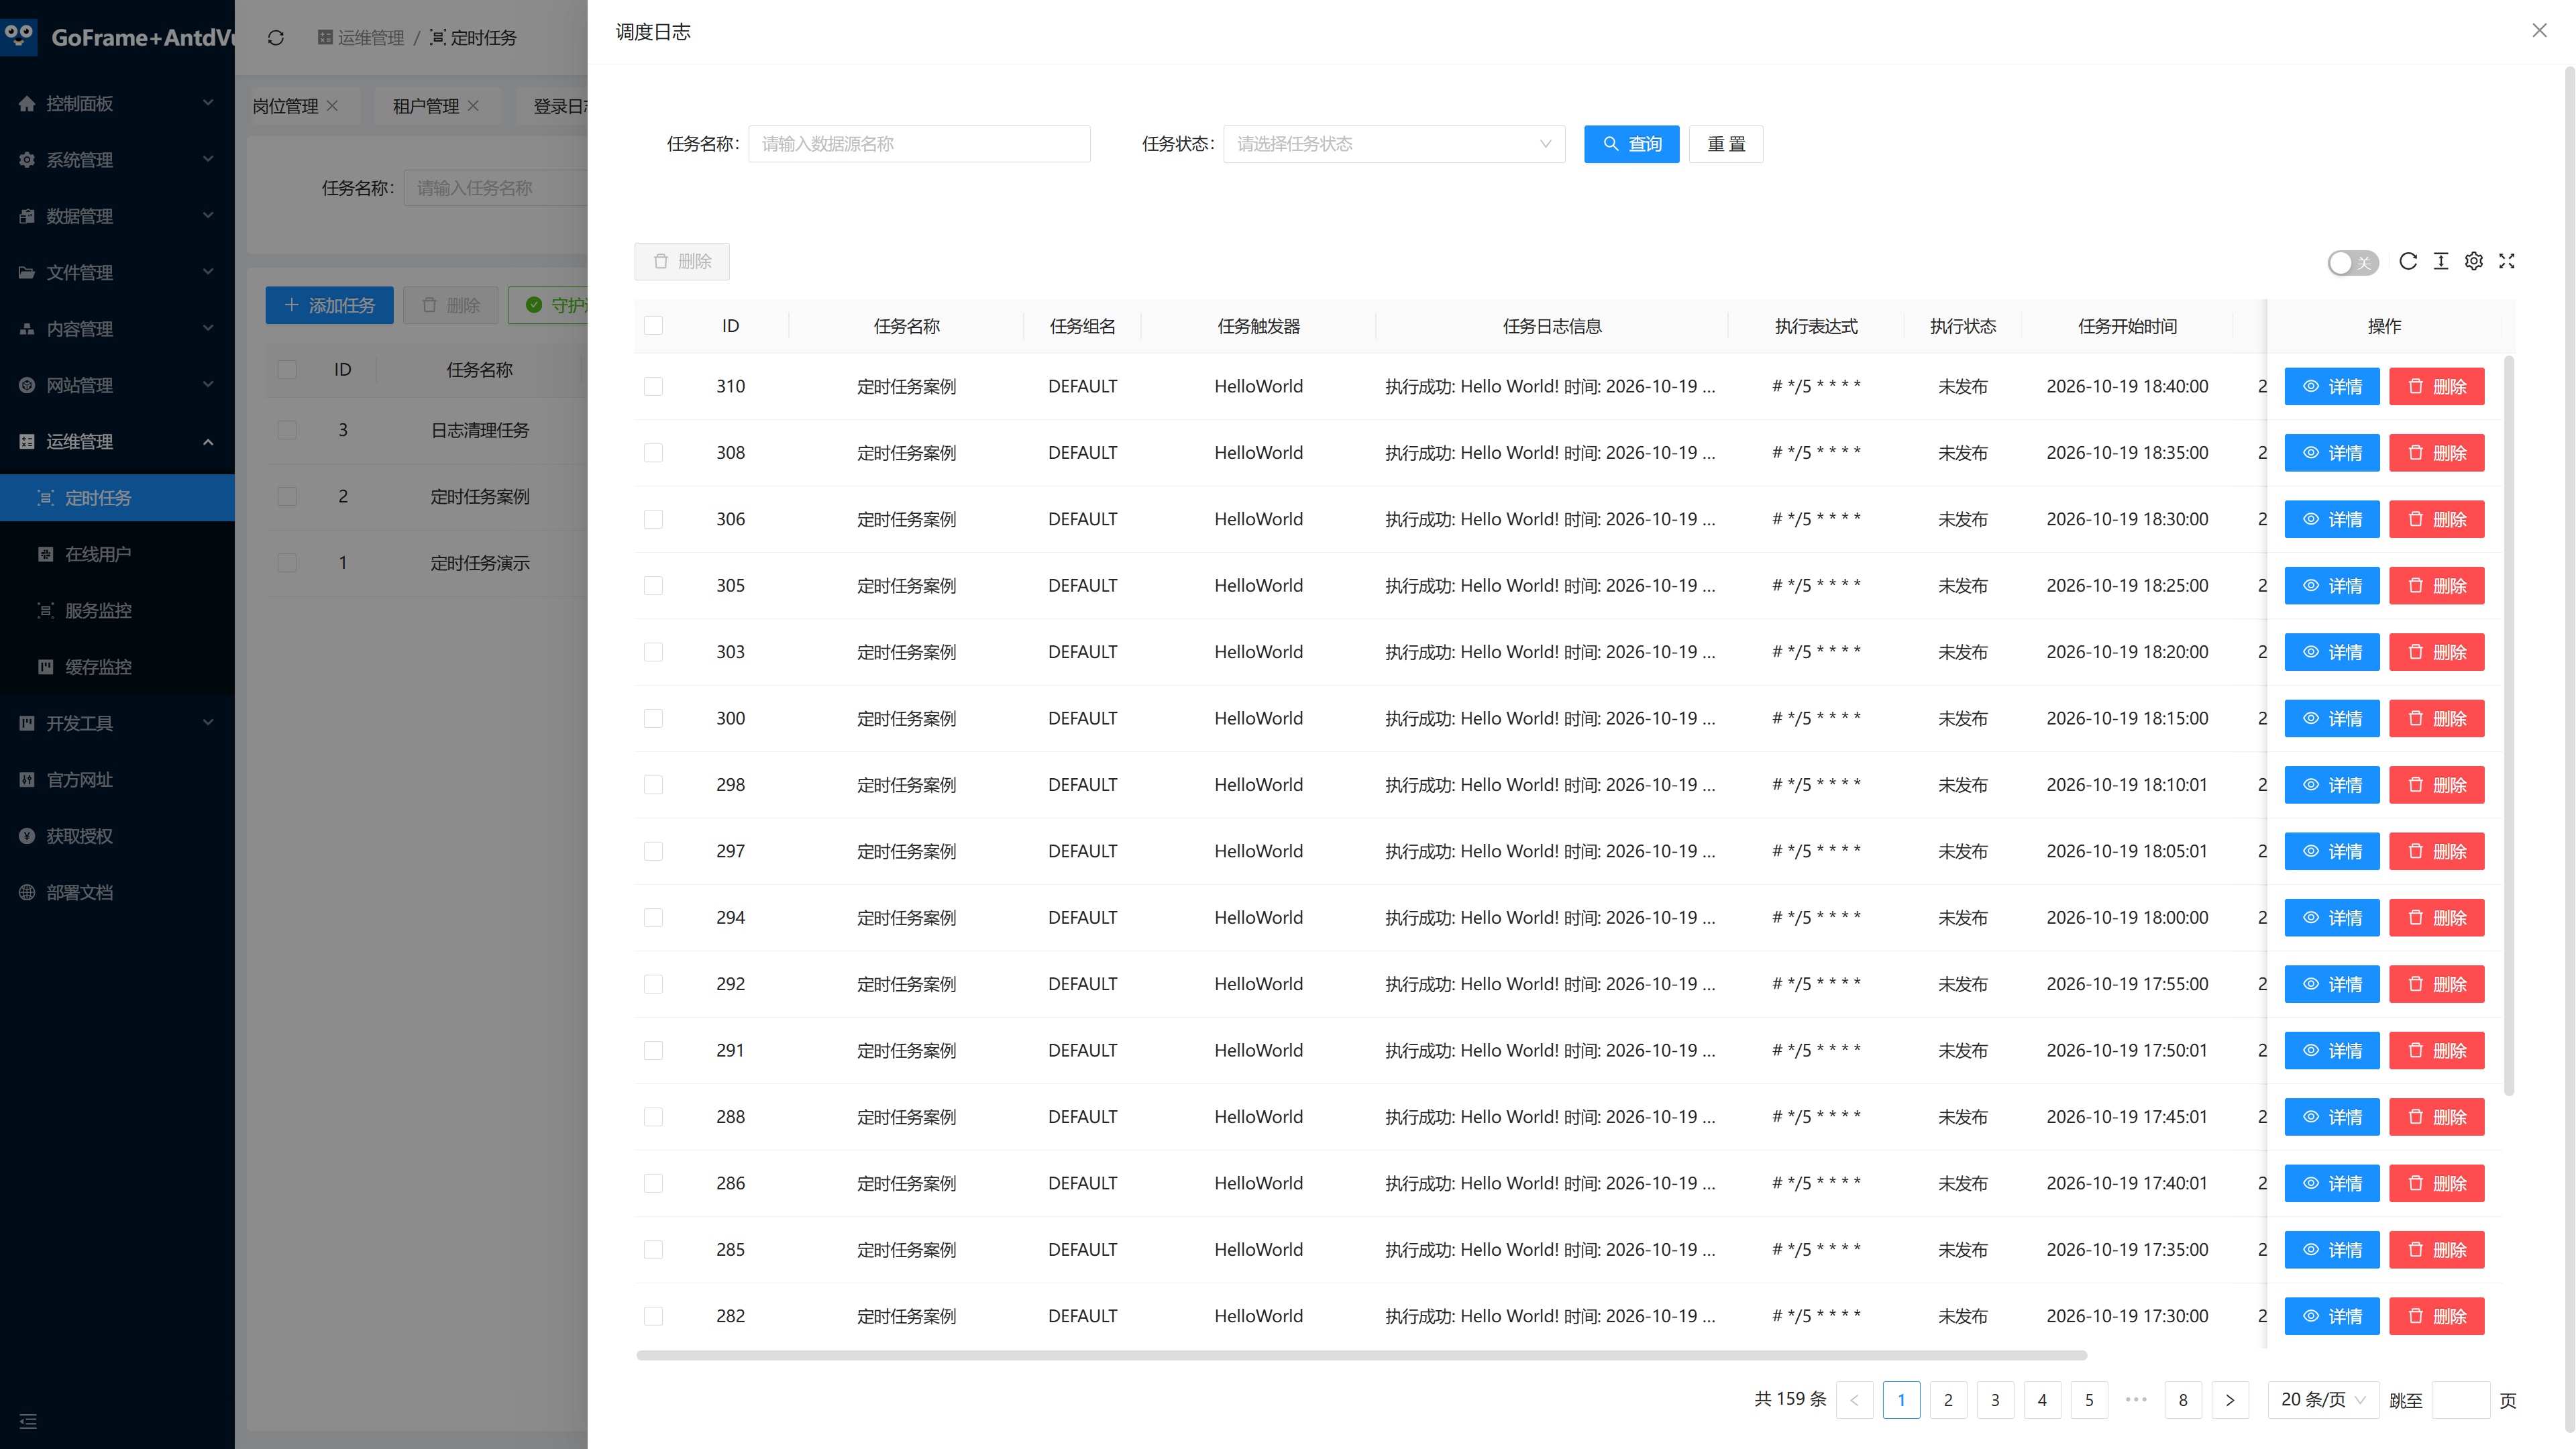Open the 任务状态 dropdown

tap(1393, 144)
